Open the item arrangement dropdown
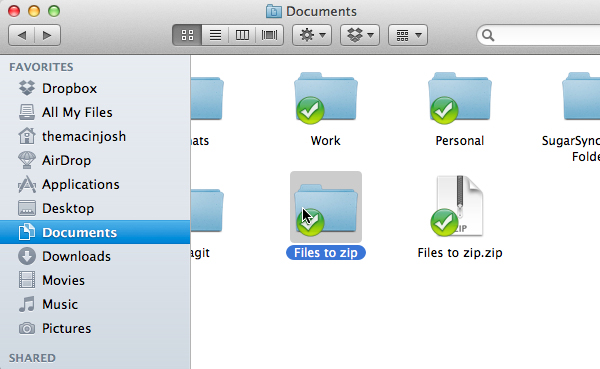Image resolution: width=600 pixels, height=369 pixels. click(x=408, y=35)
